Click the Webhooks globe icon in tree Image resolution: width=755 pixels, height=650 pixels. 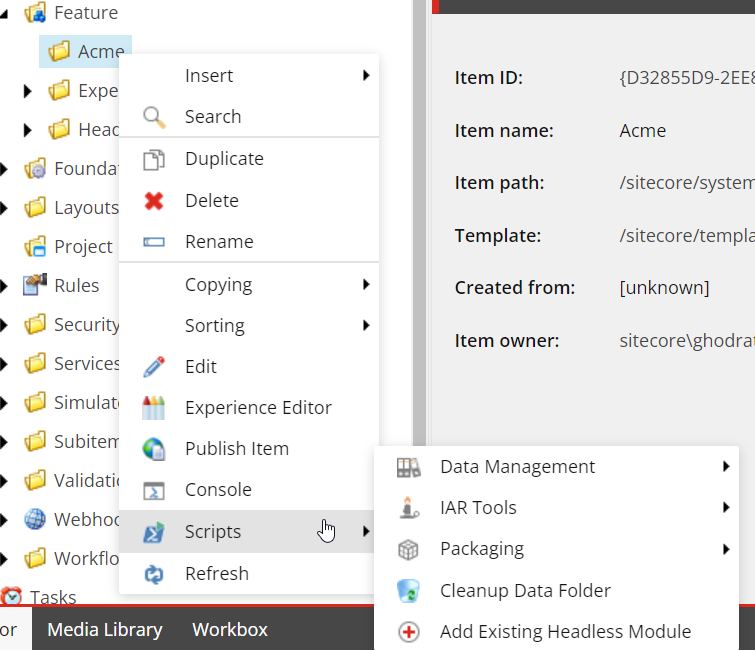pos(35,519)
